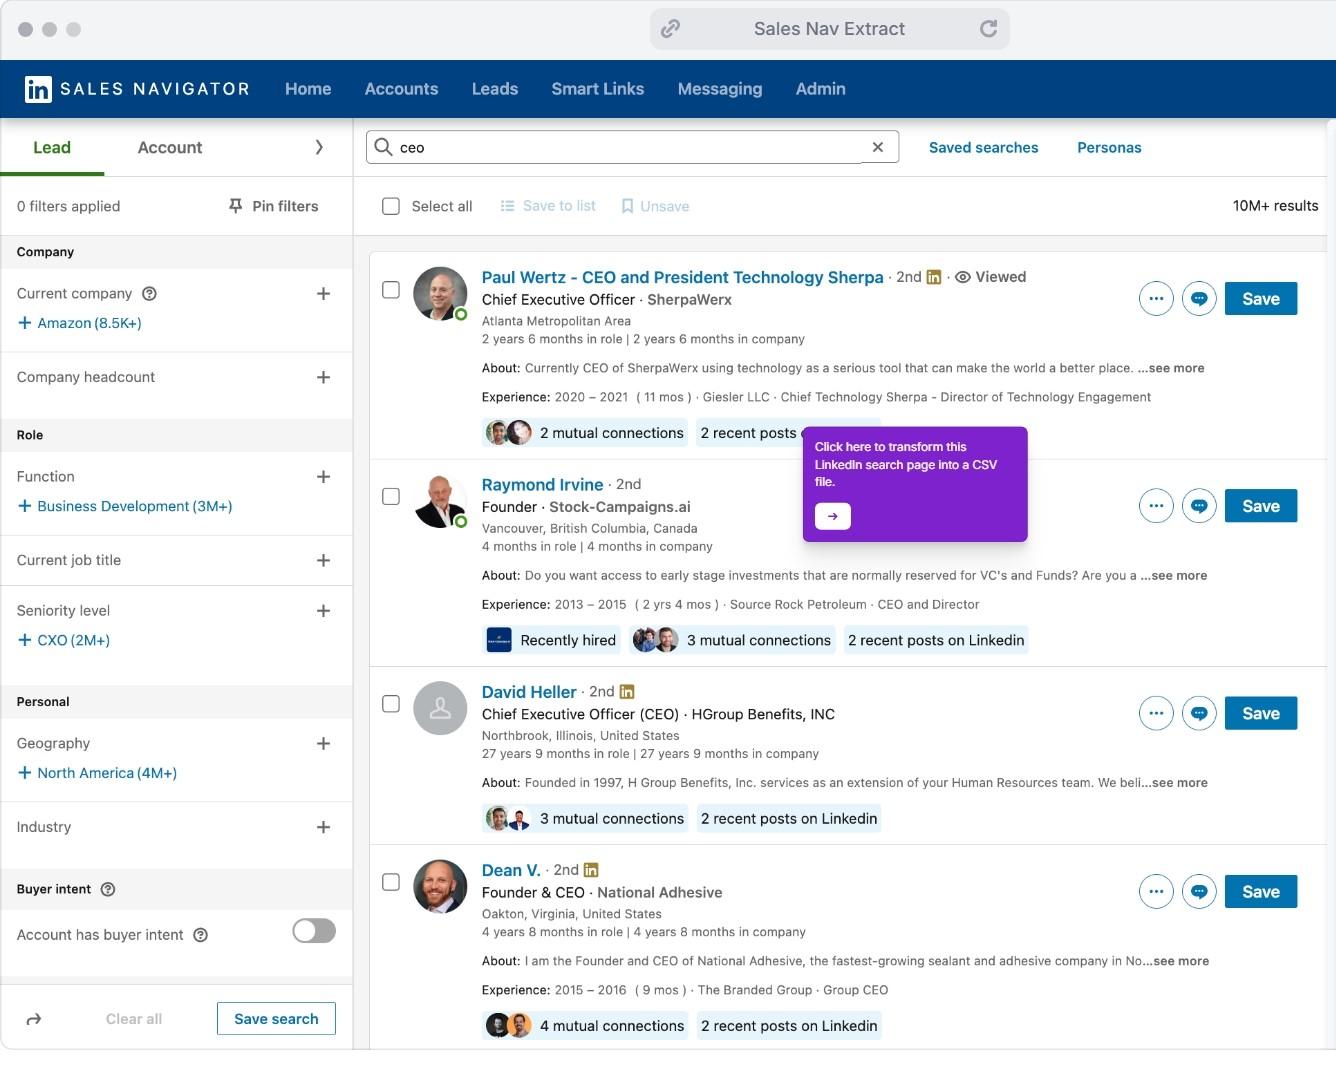Viewport: 1336px width, 1072px height.
Task: Open Saved searches link
Action: point(984,147)
